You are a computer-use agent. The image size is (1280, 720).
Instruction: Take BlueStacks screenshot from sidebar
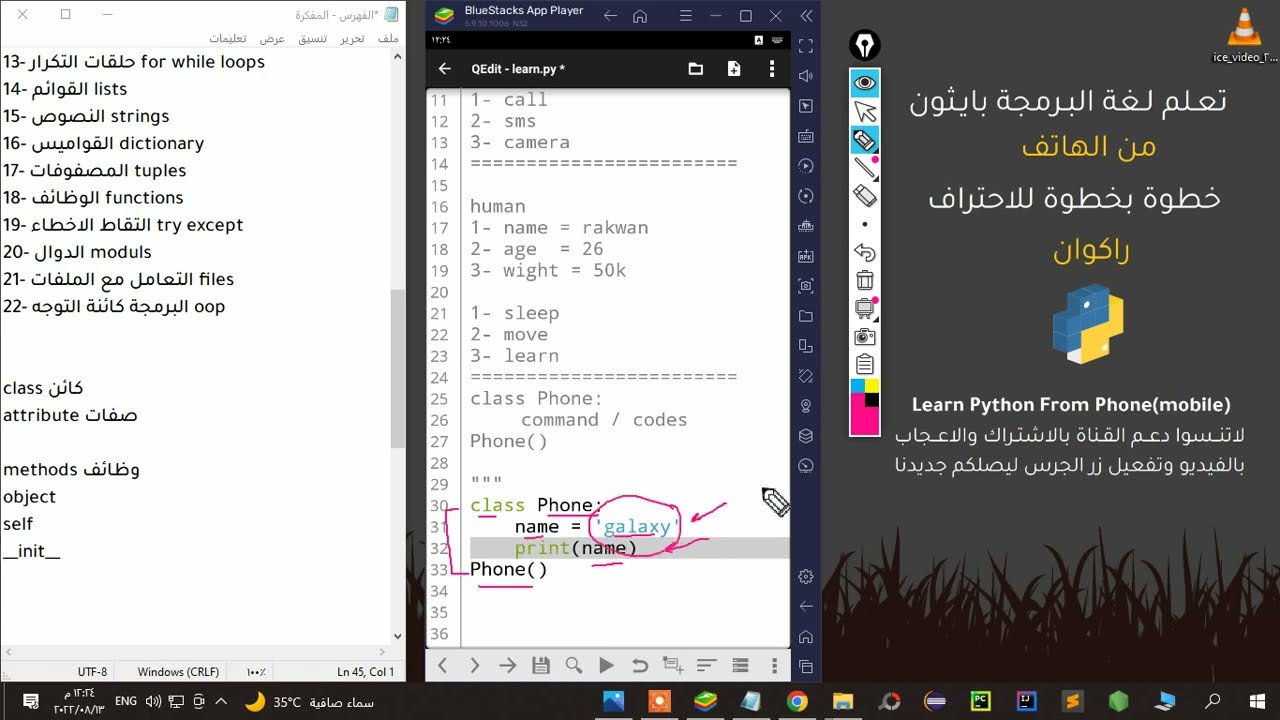(806, 286)
